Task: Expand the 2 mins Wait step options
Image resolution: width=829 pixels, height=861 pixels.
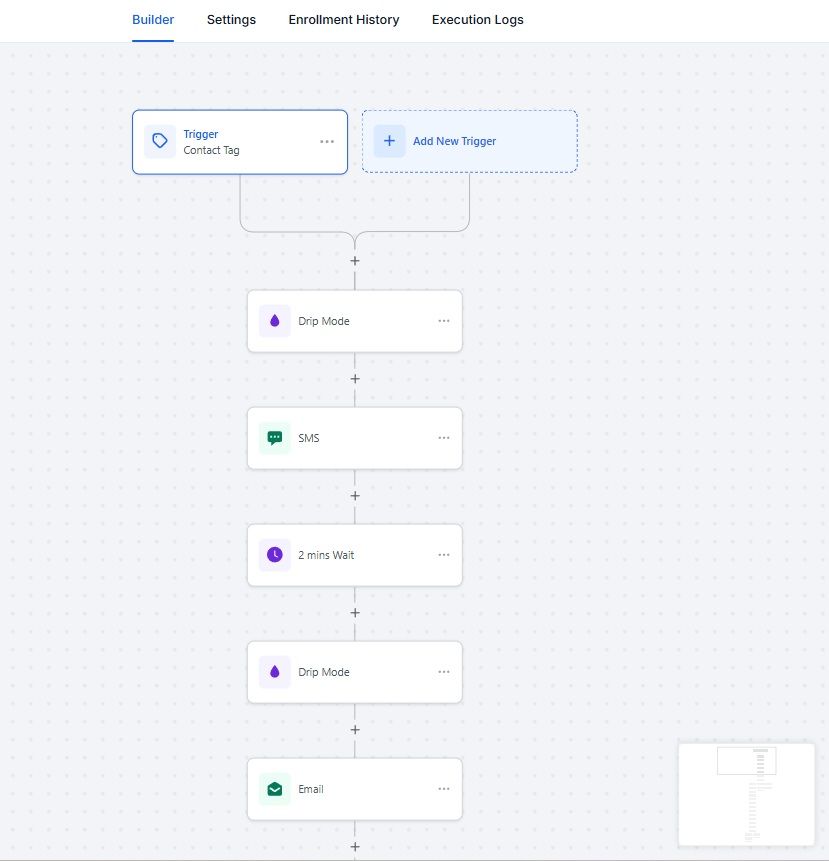Action: (444, 555)
